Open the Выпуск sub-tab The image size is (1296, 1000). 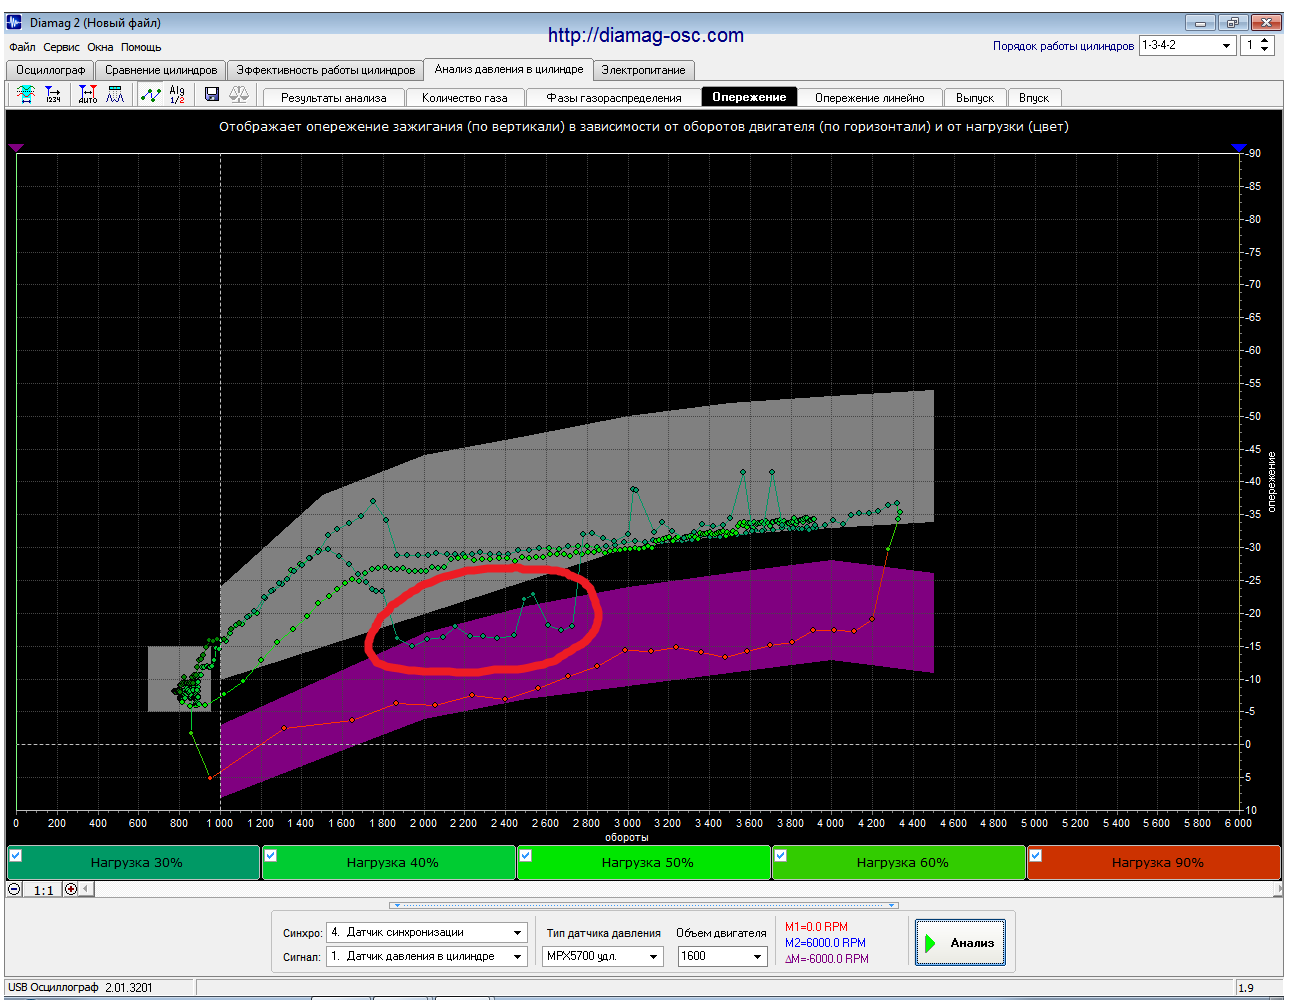(x=975, y=97)
